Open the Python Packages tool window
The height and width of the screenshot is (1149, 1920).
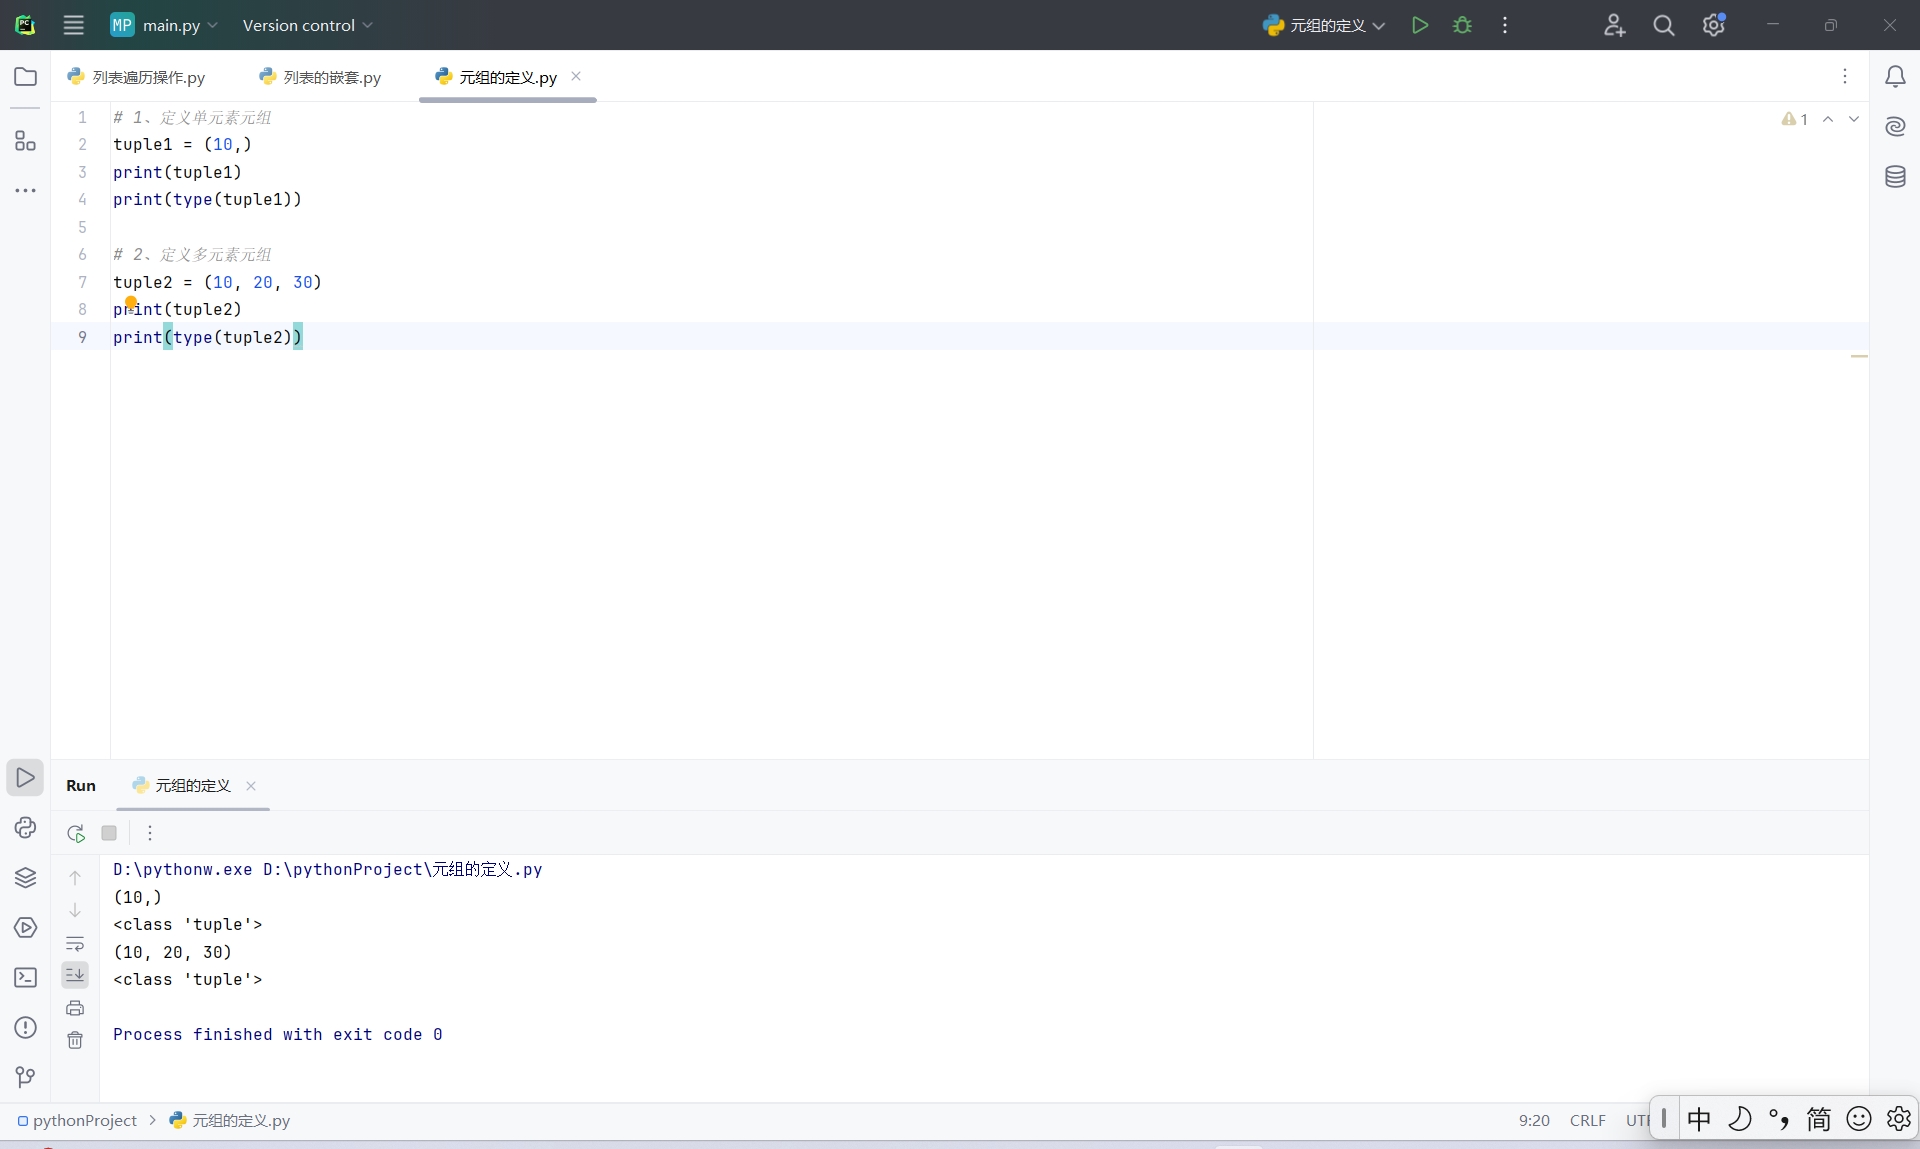click(25, 877)
